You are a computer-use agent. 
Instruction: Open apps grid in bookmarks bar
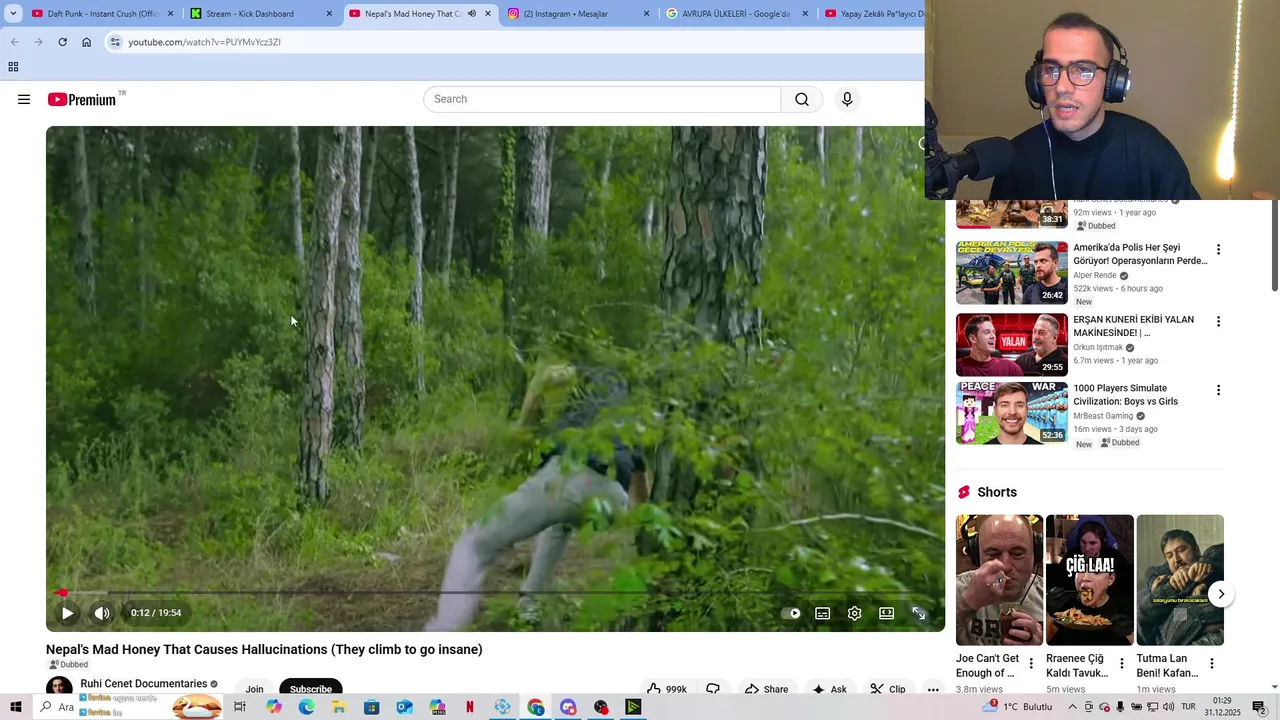point(13,67)
